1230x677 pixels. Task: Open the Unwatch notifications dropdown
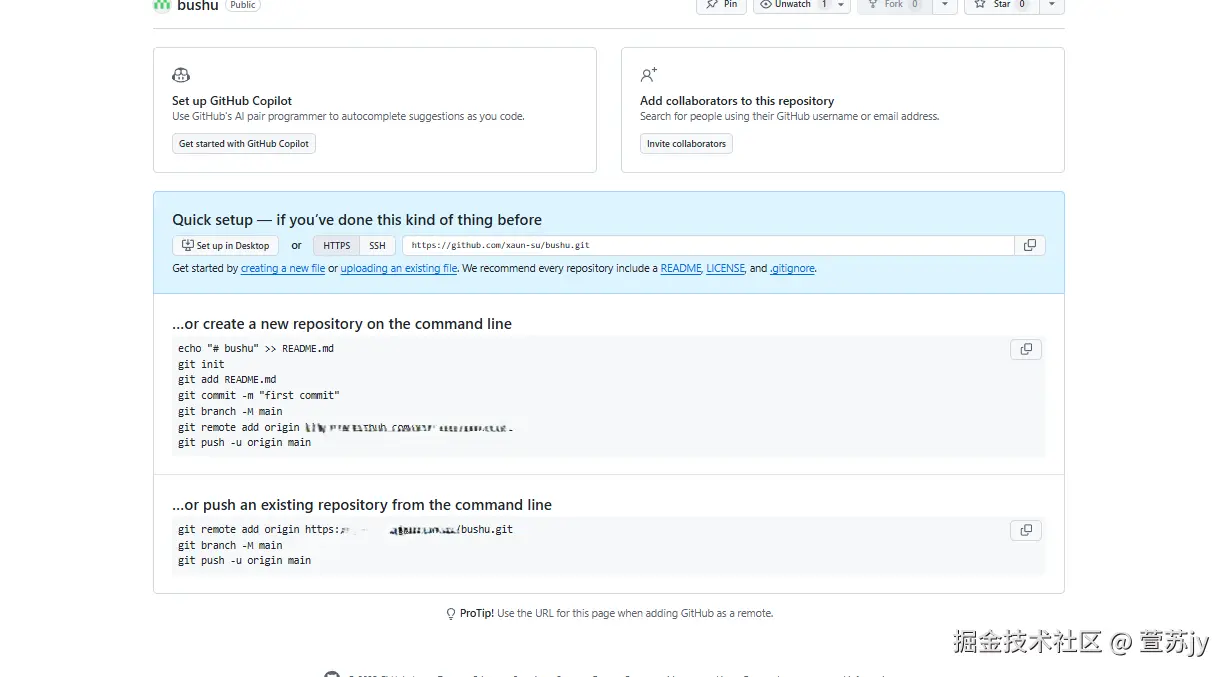point(801,5)
